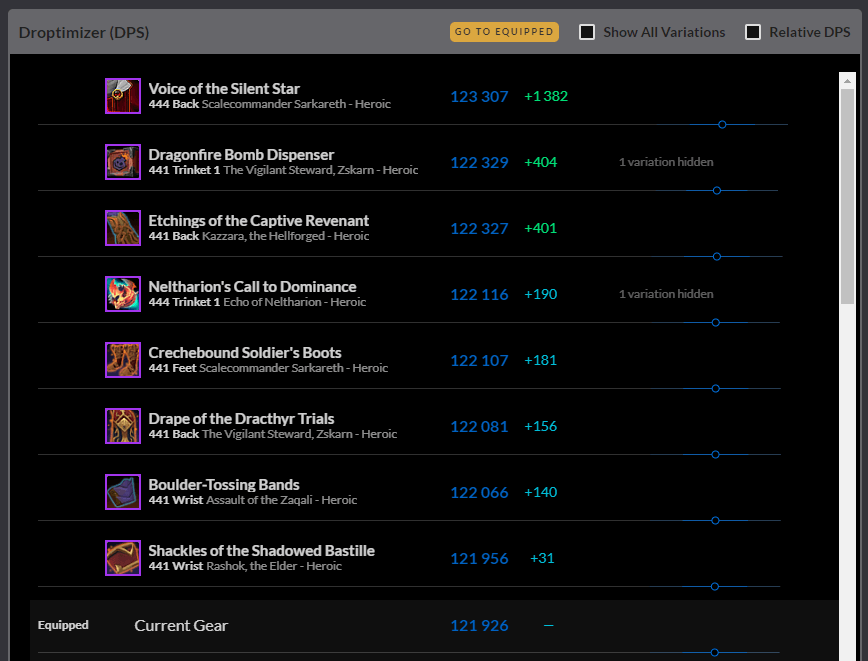
Task: Click the Voice of the Silent Star icon
Action: tap(123, 96)
